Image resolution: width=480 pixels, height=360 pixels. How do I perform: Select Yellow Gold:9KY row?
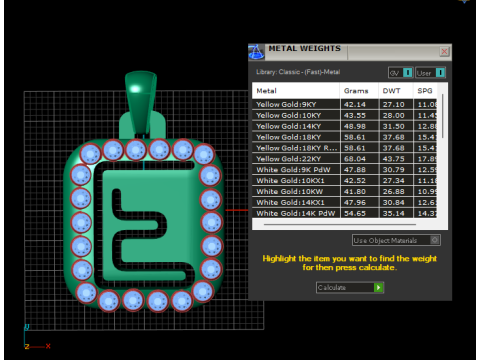[x=344, y=104]
